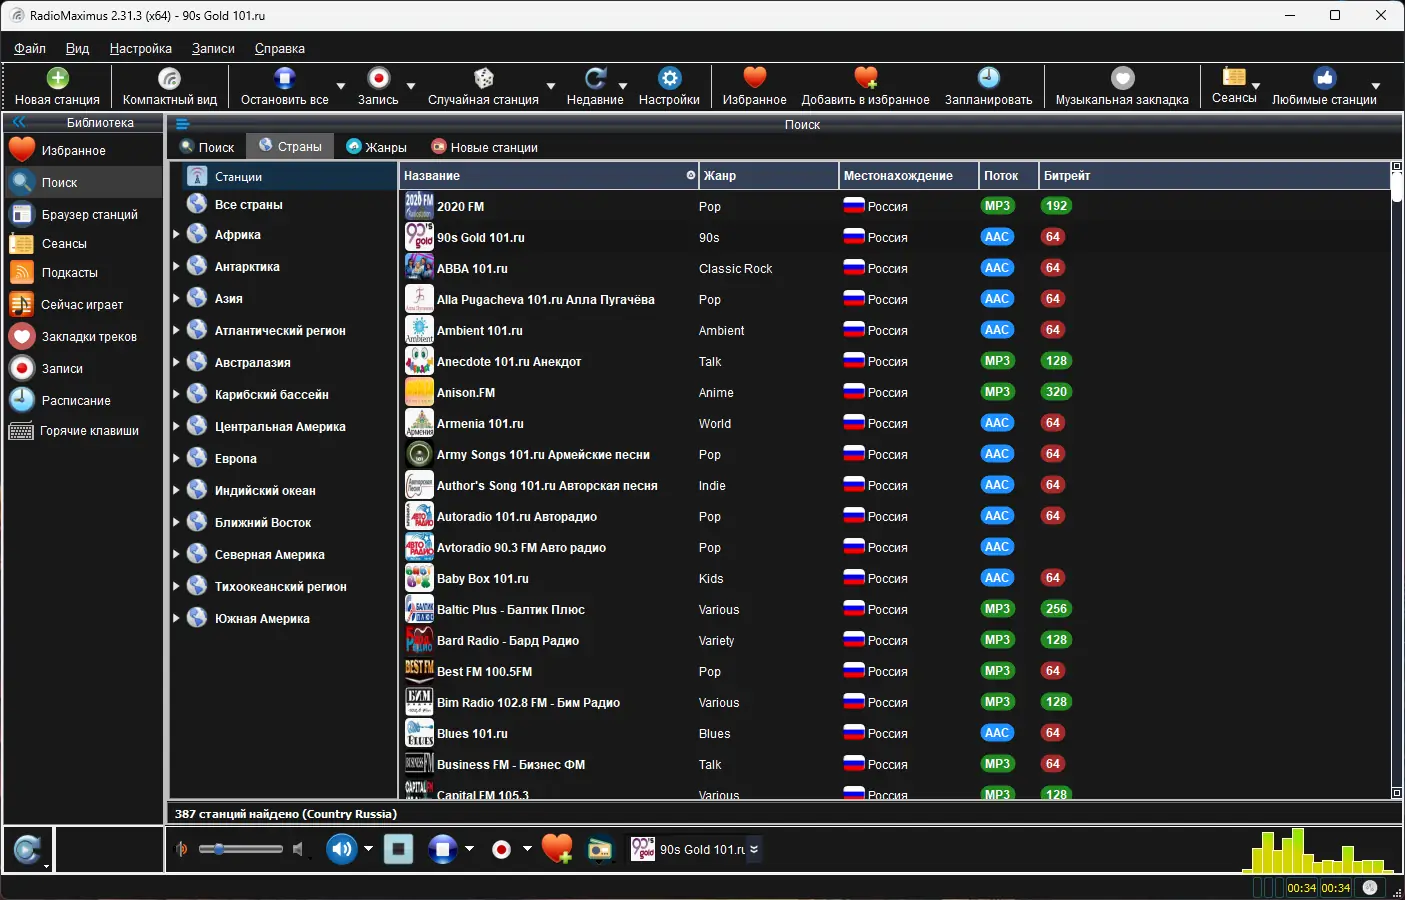
Task: Select the Anison.FM station row
Action: [x=894, y=392]
